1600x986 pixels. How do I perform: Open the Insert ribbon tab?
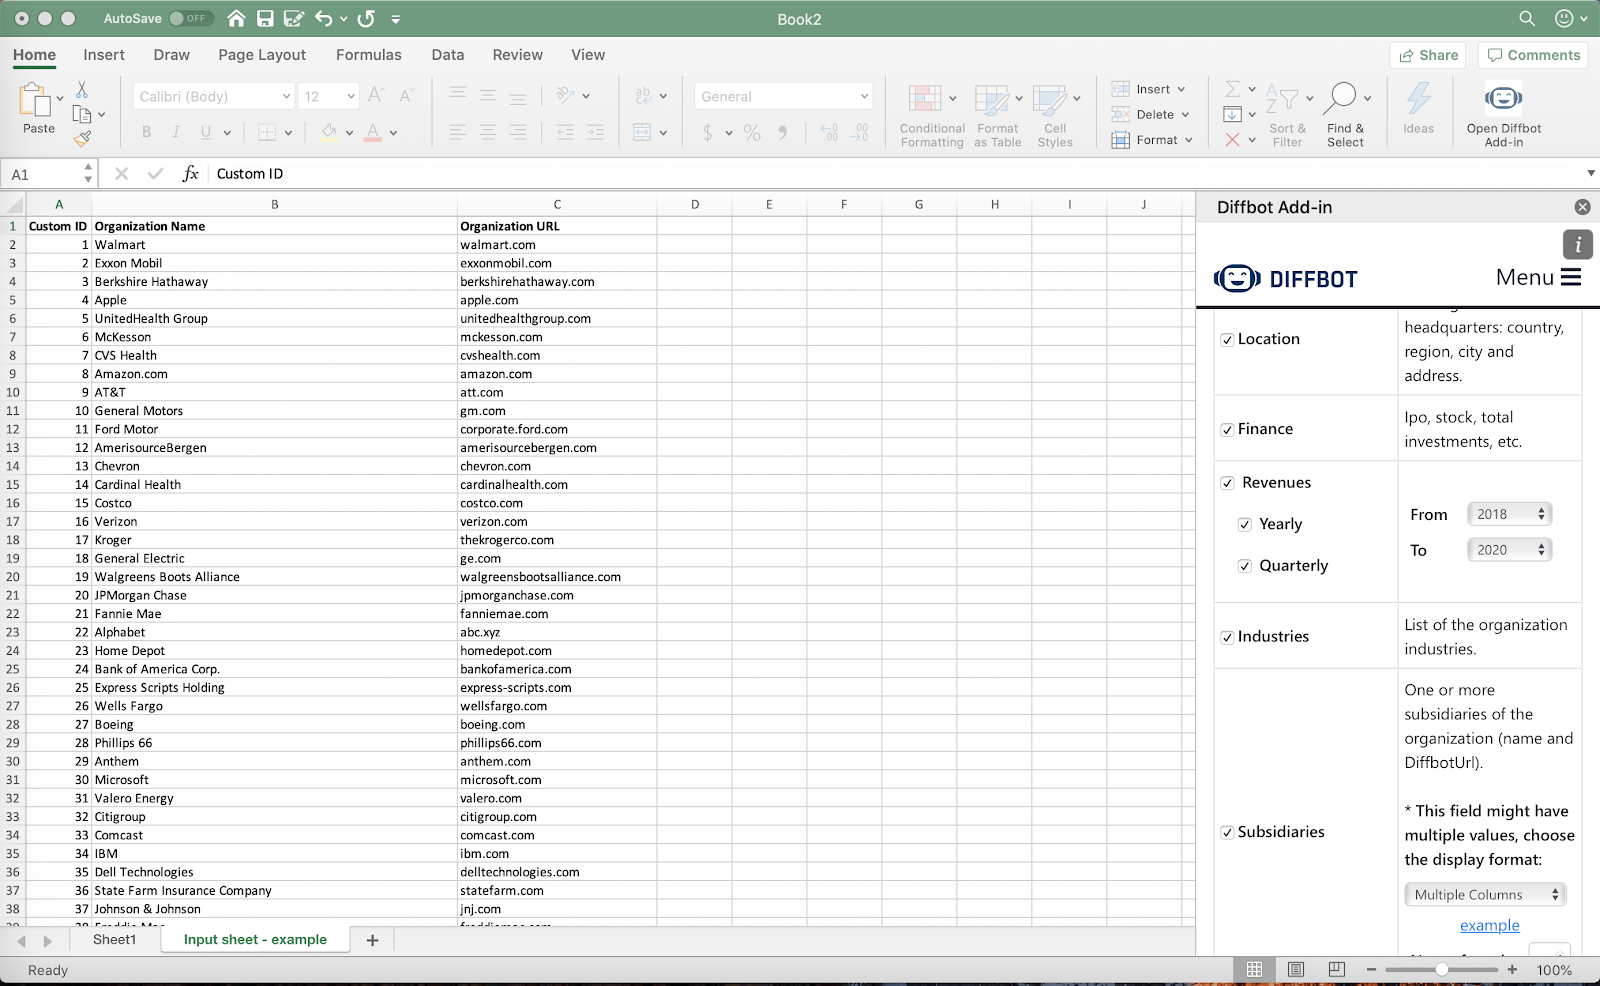104,55
